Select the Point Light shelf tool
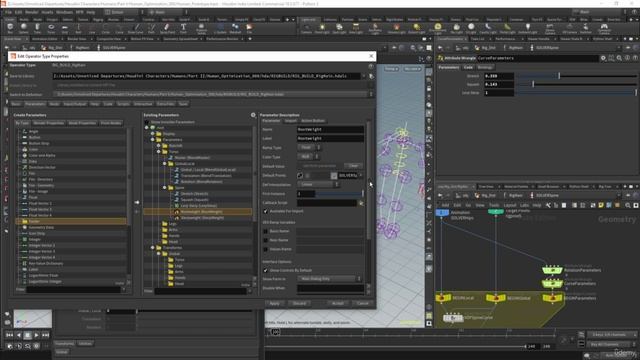 pos(322,29)
